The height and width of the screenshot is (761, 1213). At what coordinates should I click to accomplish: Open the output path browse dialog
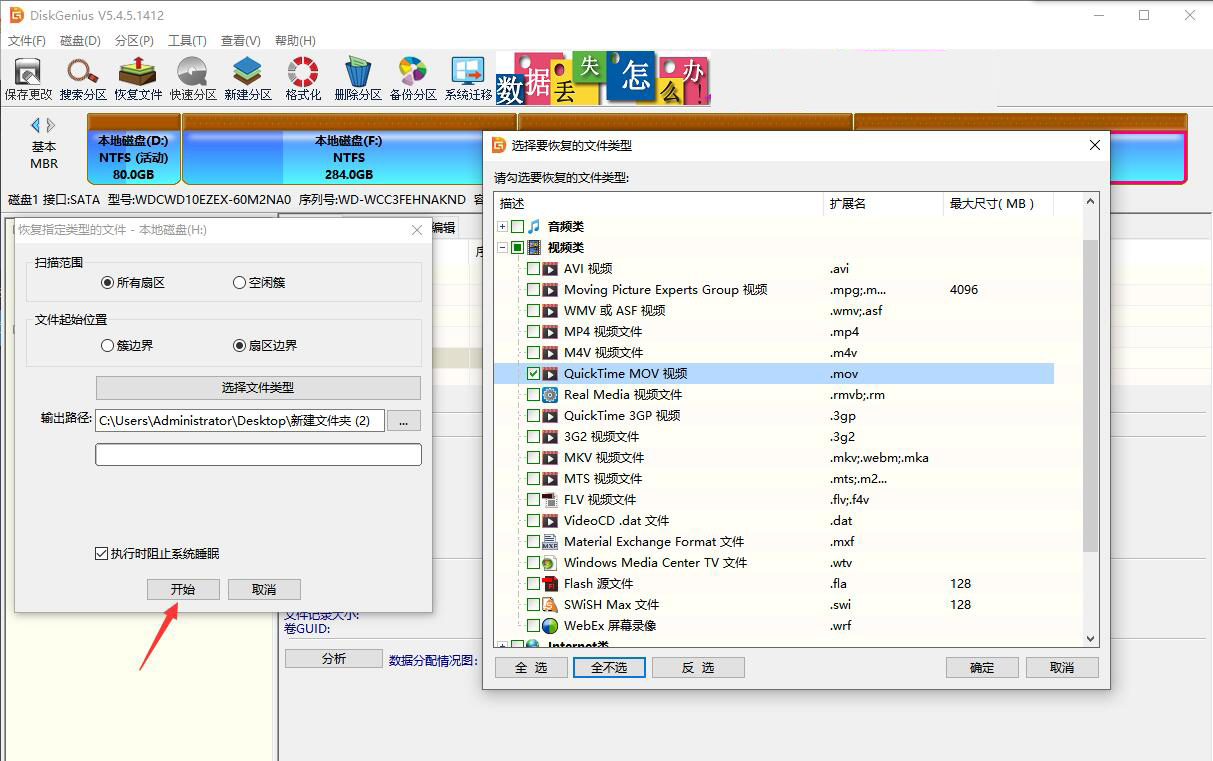click(x=403, y=420)
